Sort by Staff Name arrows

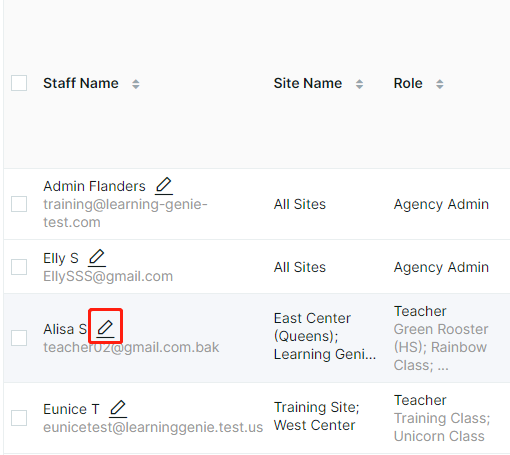click(136, 84)
